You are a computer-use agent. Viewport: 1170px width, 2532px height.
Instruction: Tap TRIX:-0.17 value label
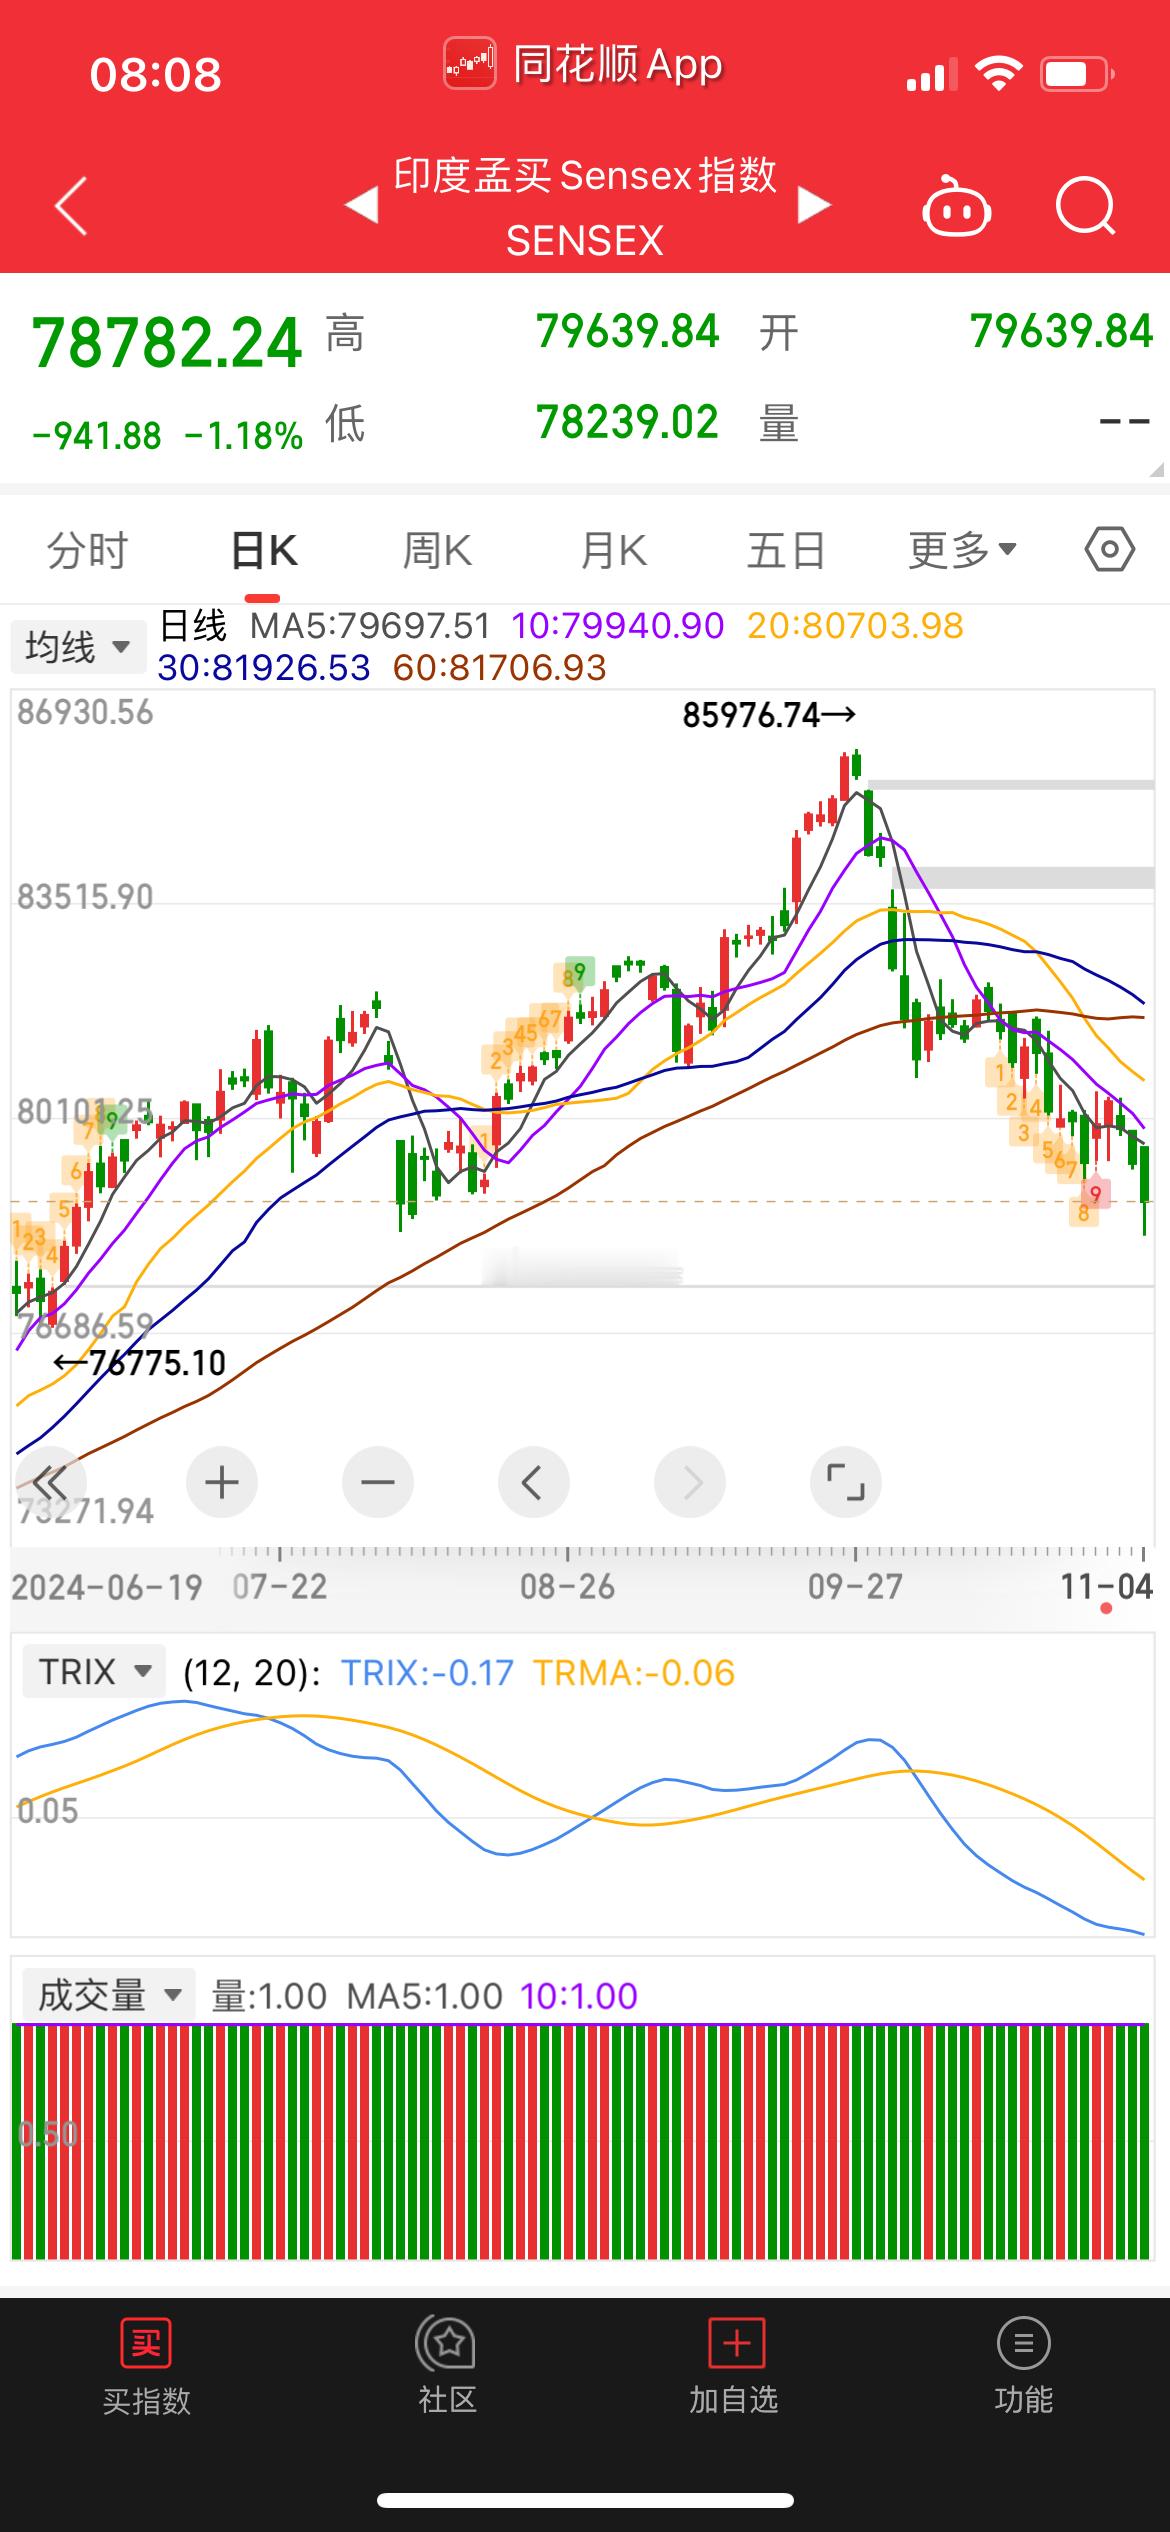428,1673
